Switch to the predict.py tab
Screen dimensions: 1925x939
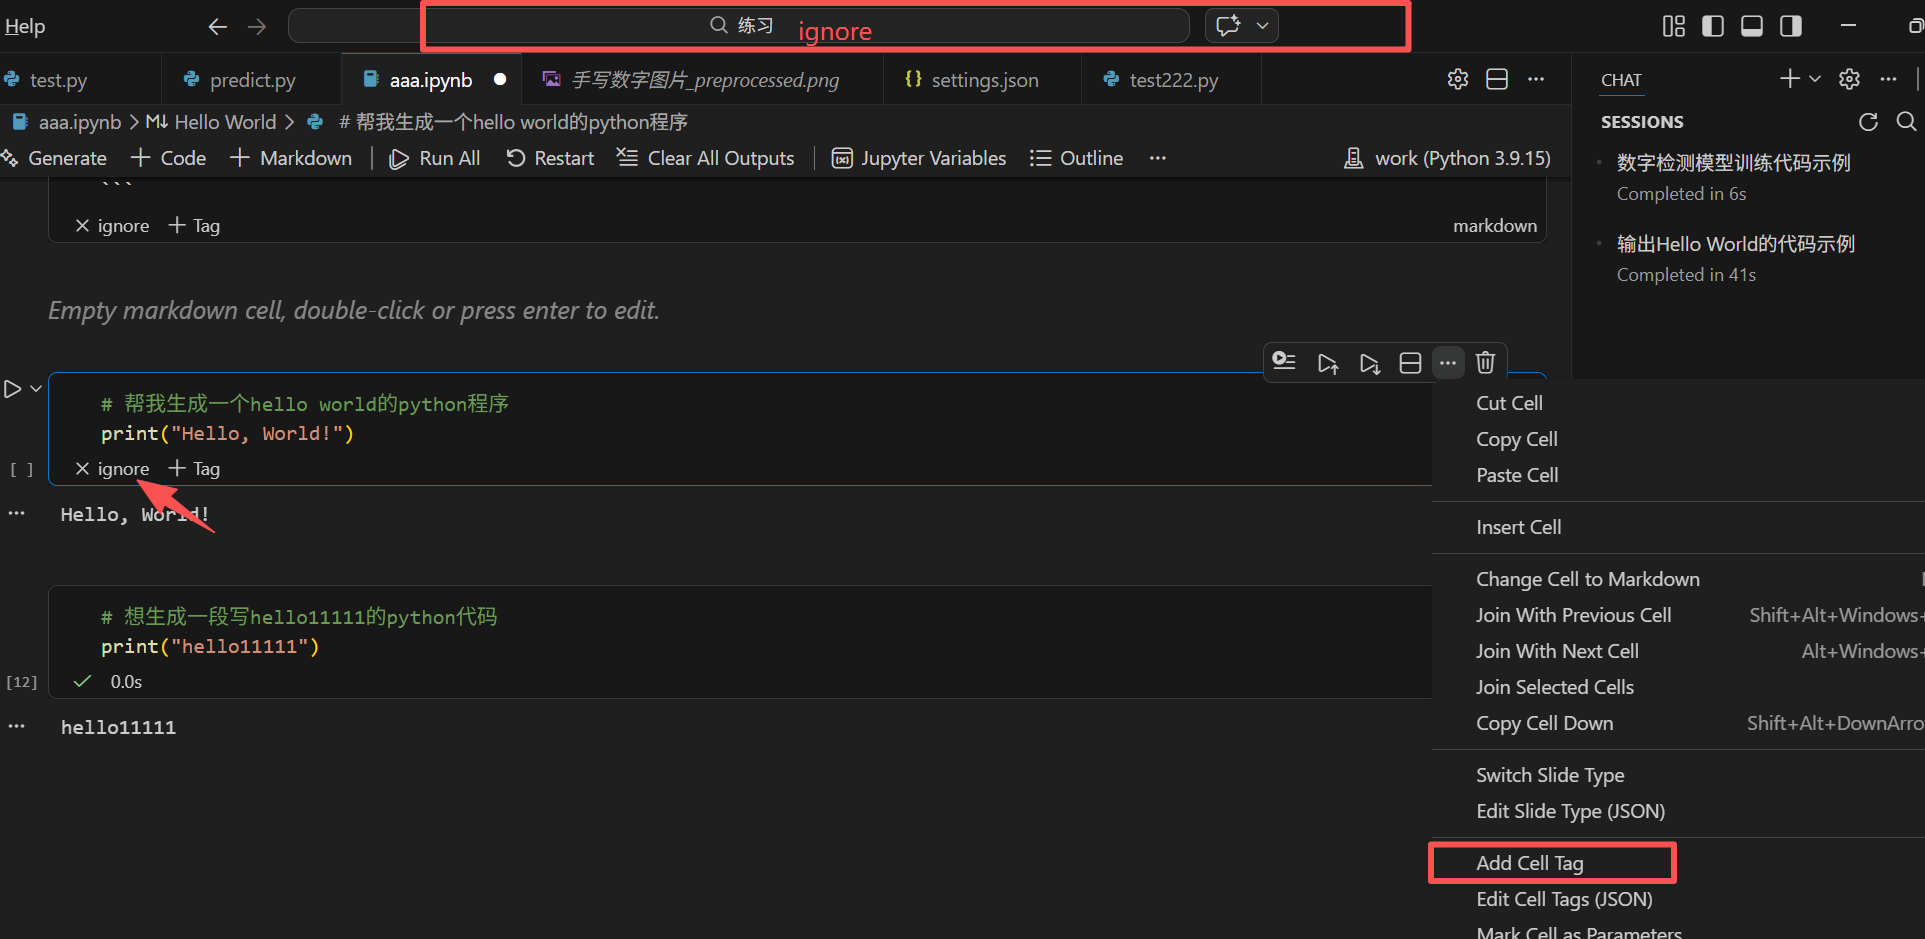[x=252, y=79]
